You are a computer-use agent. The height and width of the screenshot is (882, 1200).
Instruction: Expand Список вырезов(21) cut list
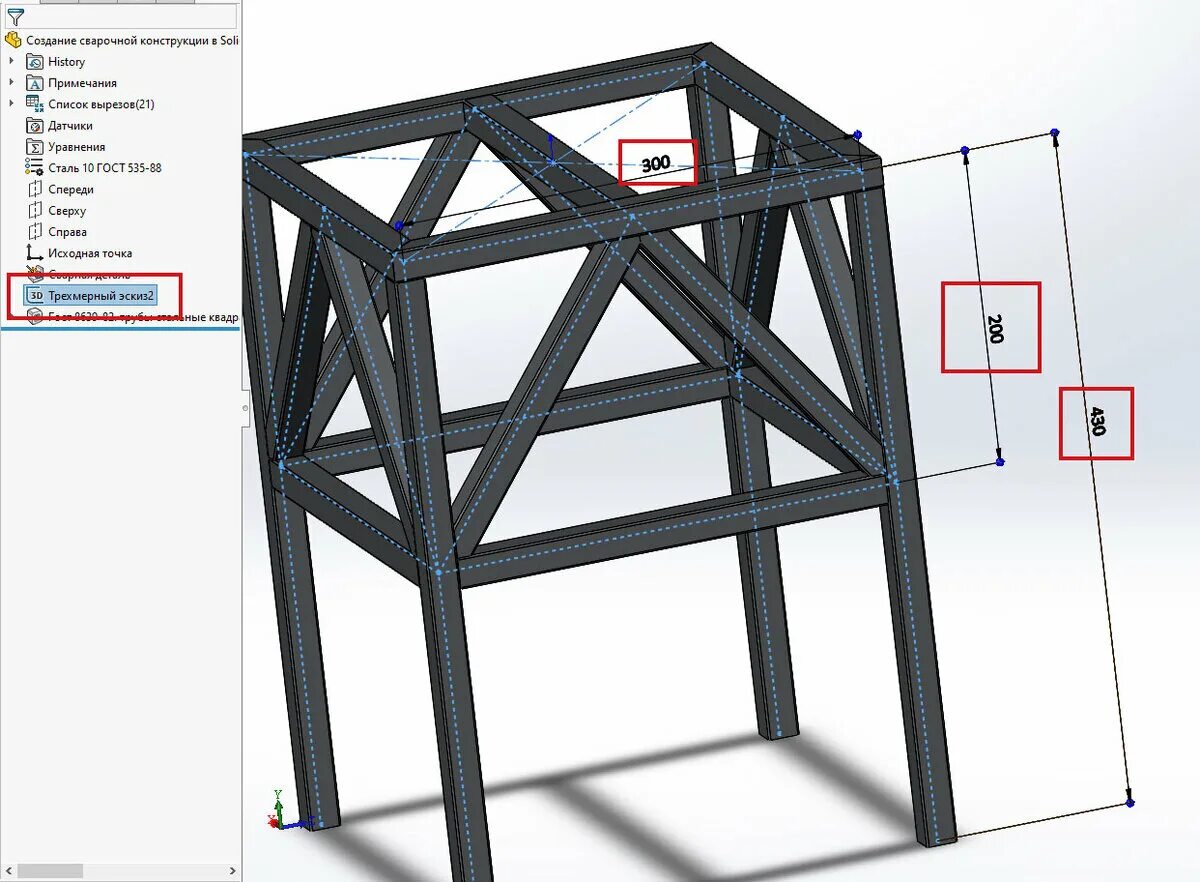point(12,104)
